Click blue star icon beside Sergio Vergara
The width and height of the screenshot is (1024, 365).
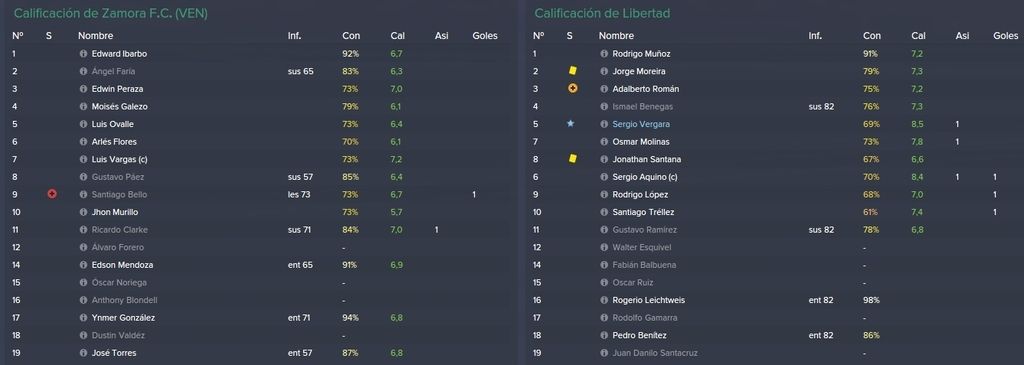coord(570,123)
